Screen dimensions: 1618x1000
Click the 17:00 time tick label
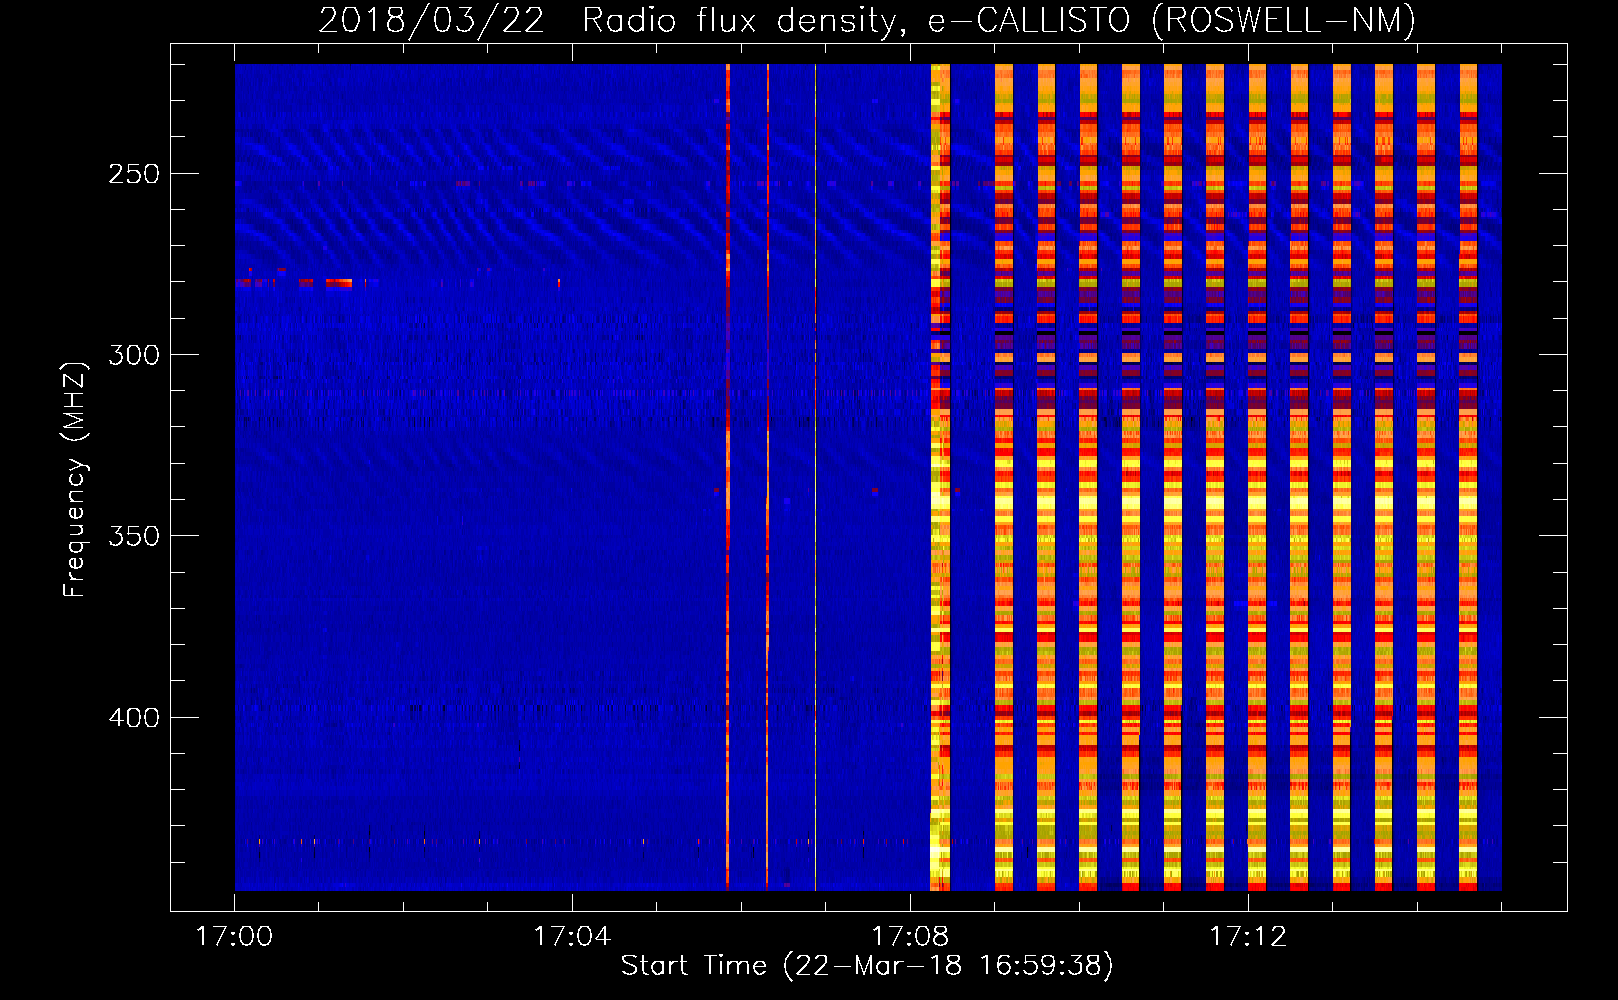234,936
